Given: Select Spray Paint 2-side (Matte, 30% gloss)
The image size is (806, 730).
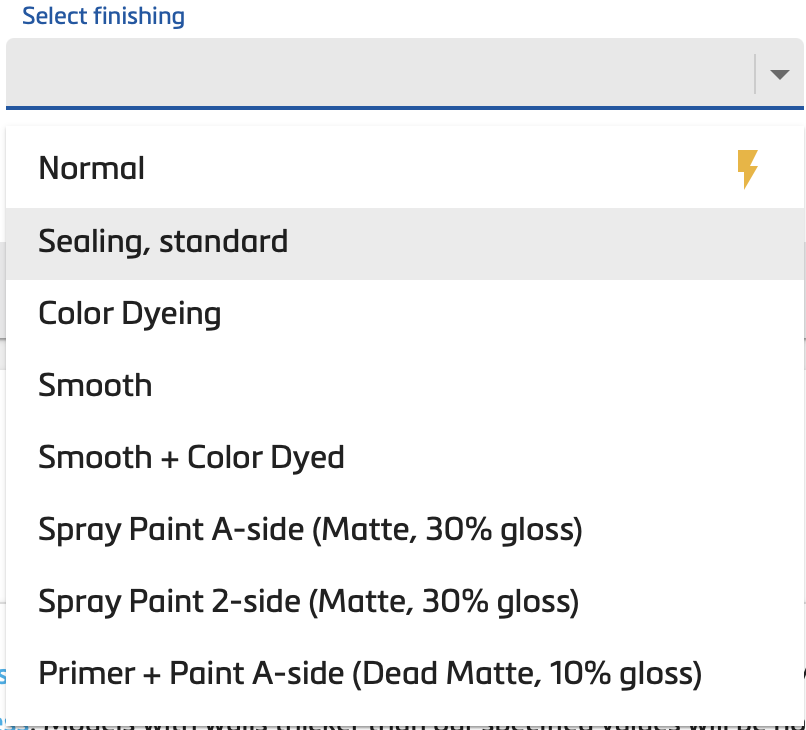Looking at the screenshot, I should coord(310,601).
